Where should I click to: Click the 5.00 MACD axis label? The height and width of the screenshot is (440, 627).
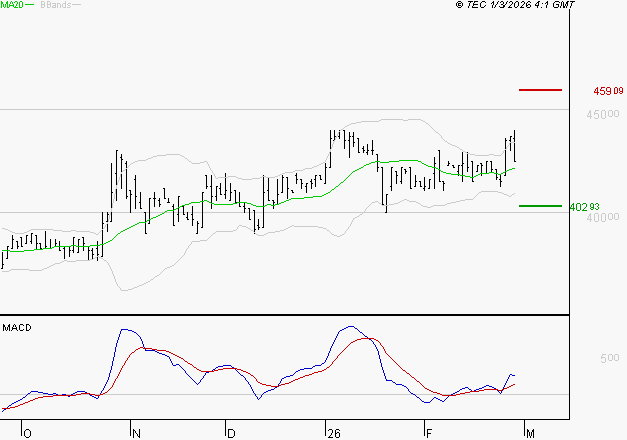pos(610,358)
